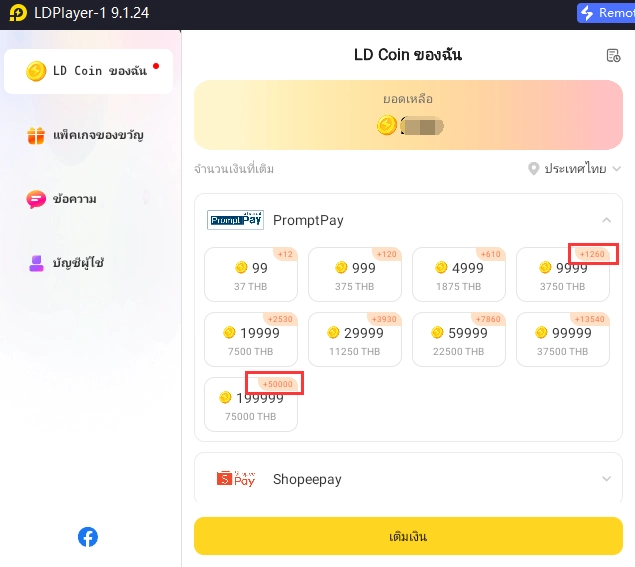Click the PromptPay logo
The image size is (635, 567).
(x=235, y=220)
